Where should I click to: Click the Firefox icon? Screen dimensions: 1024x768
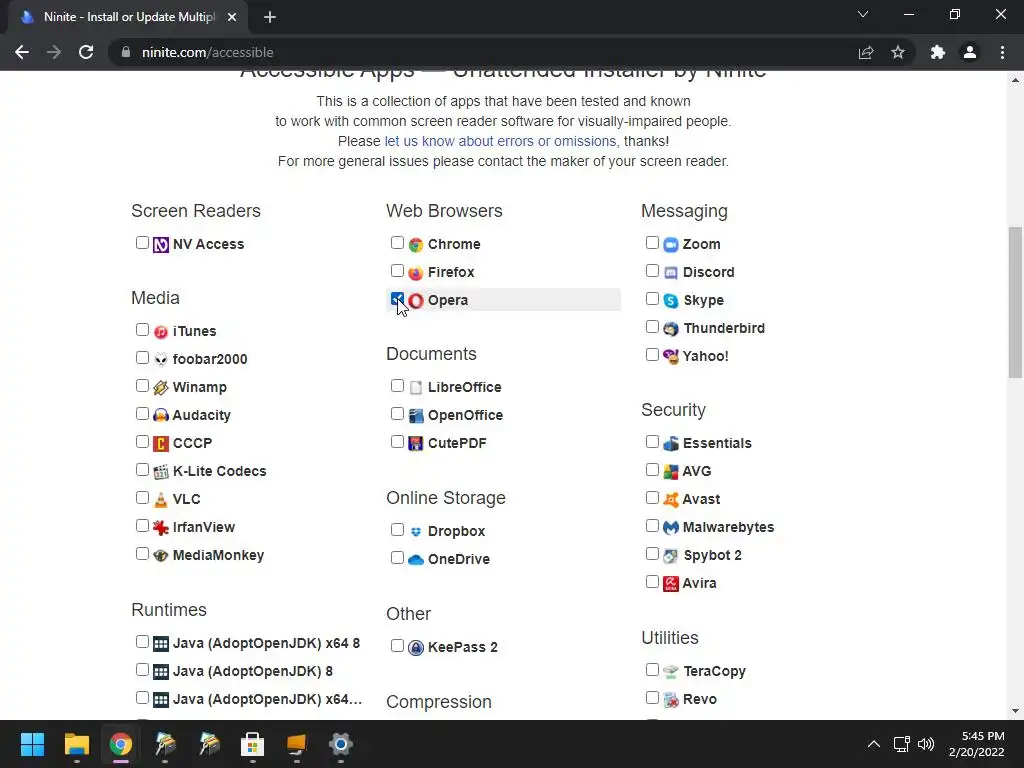(416, 273)
